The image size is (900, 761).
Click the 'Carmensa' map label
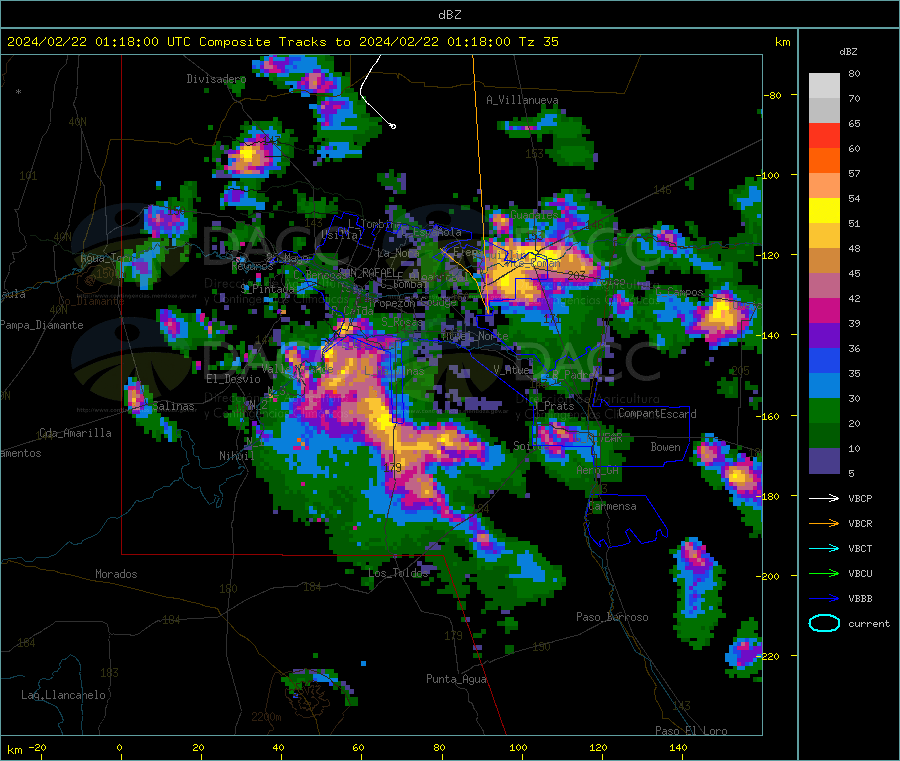click(612, 506)
